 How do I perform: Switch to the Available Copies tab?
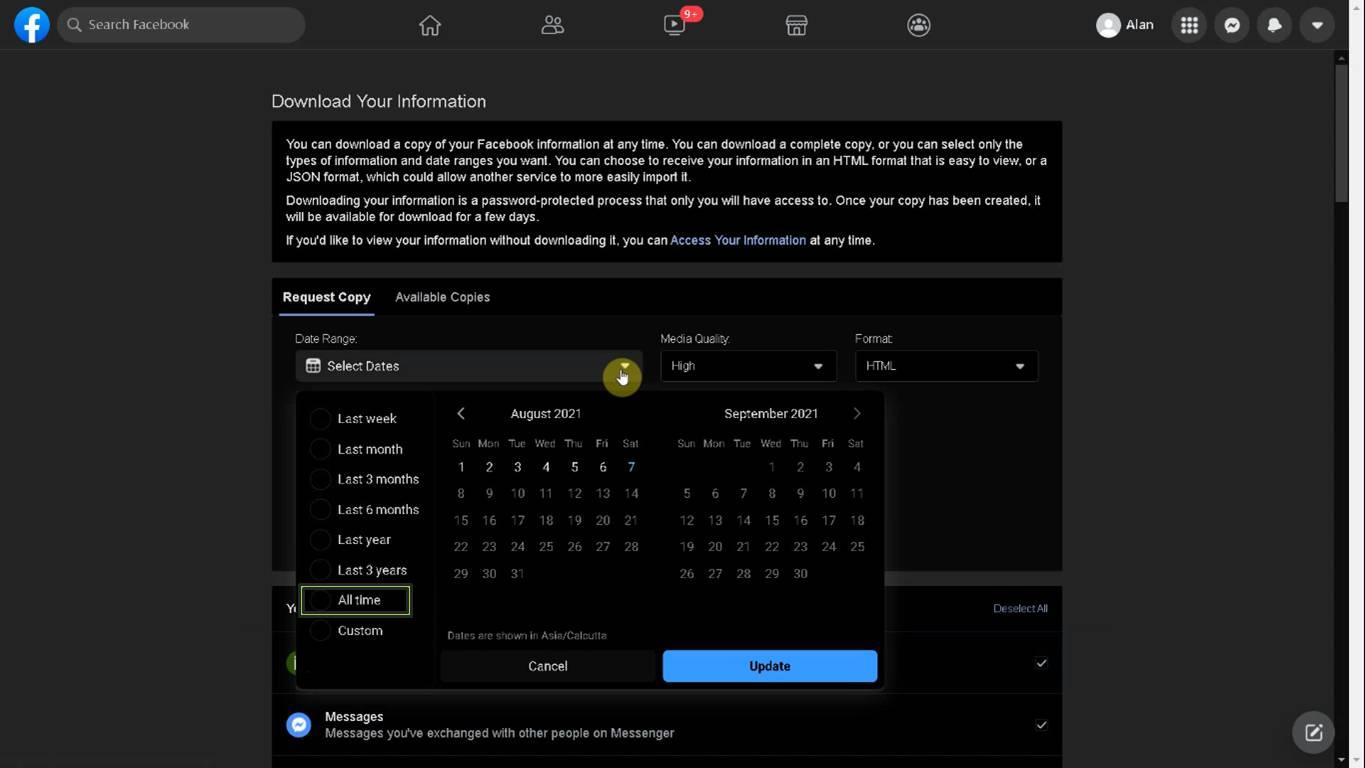[442, 297]
